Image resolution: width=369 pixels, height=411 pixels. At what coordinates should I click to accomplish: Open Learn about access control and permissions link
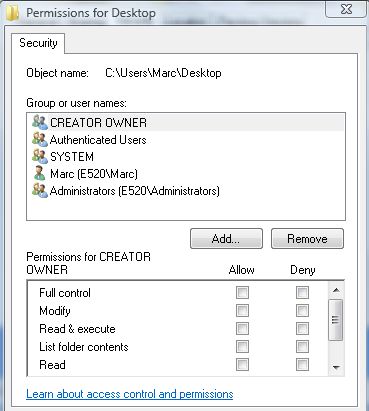[x=130, y=394]
